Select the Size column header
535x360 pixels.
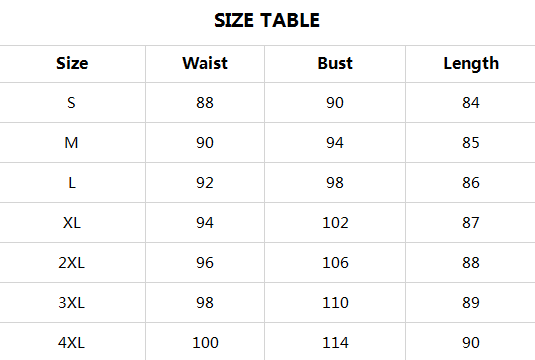[72, 63]
